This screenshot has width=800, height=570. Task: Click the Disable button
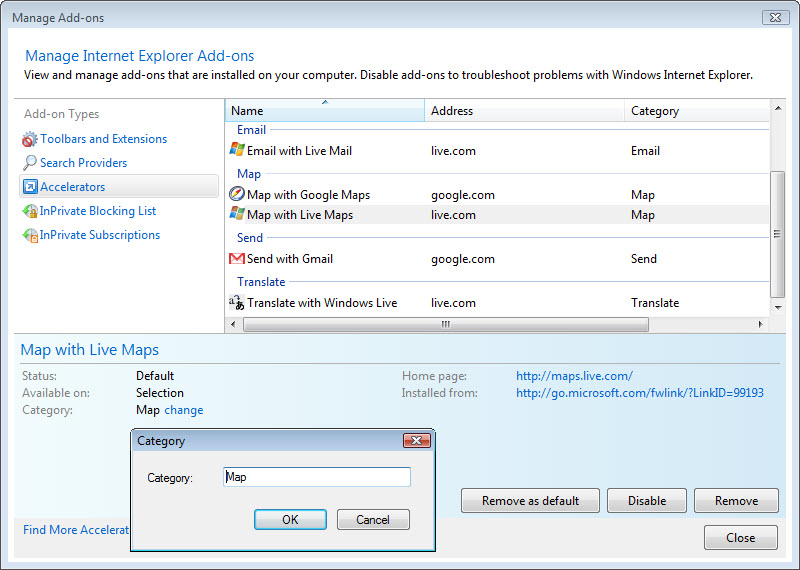pos(647,501)
